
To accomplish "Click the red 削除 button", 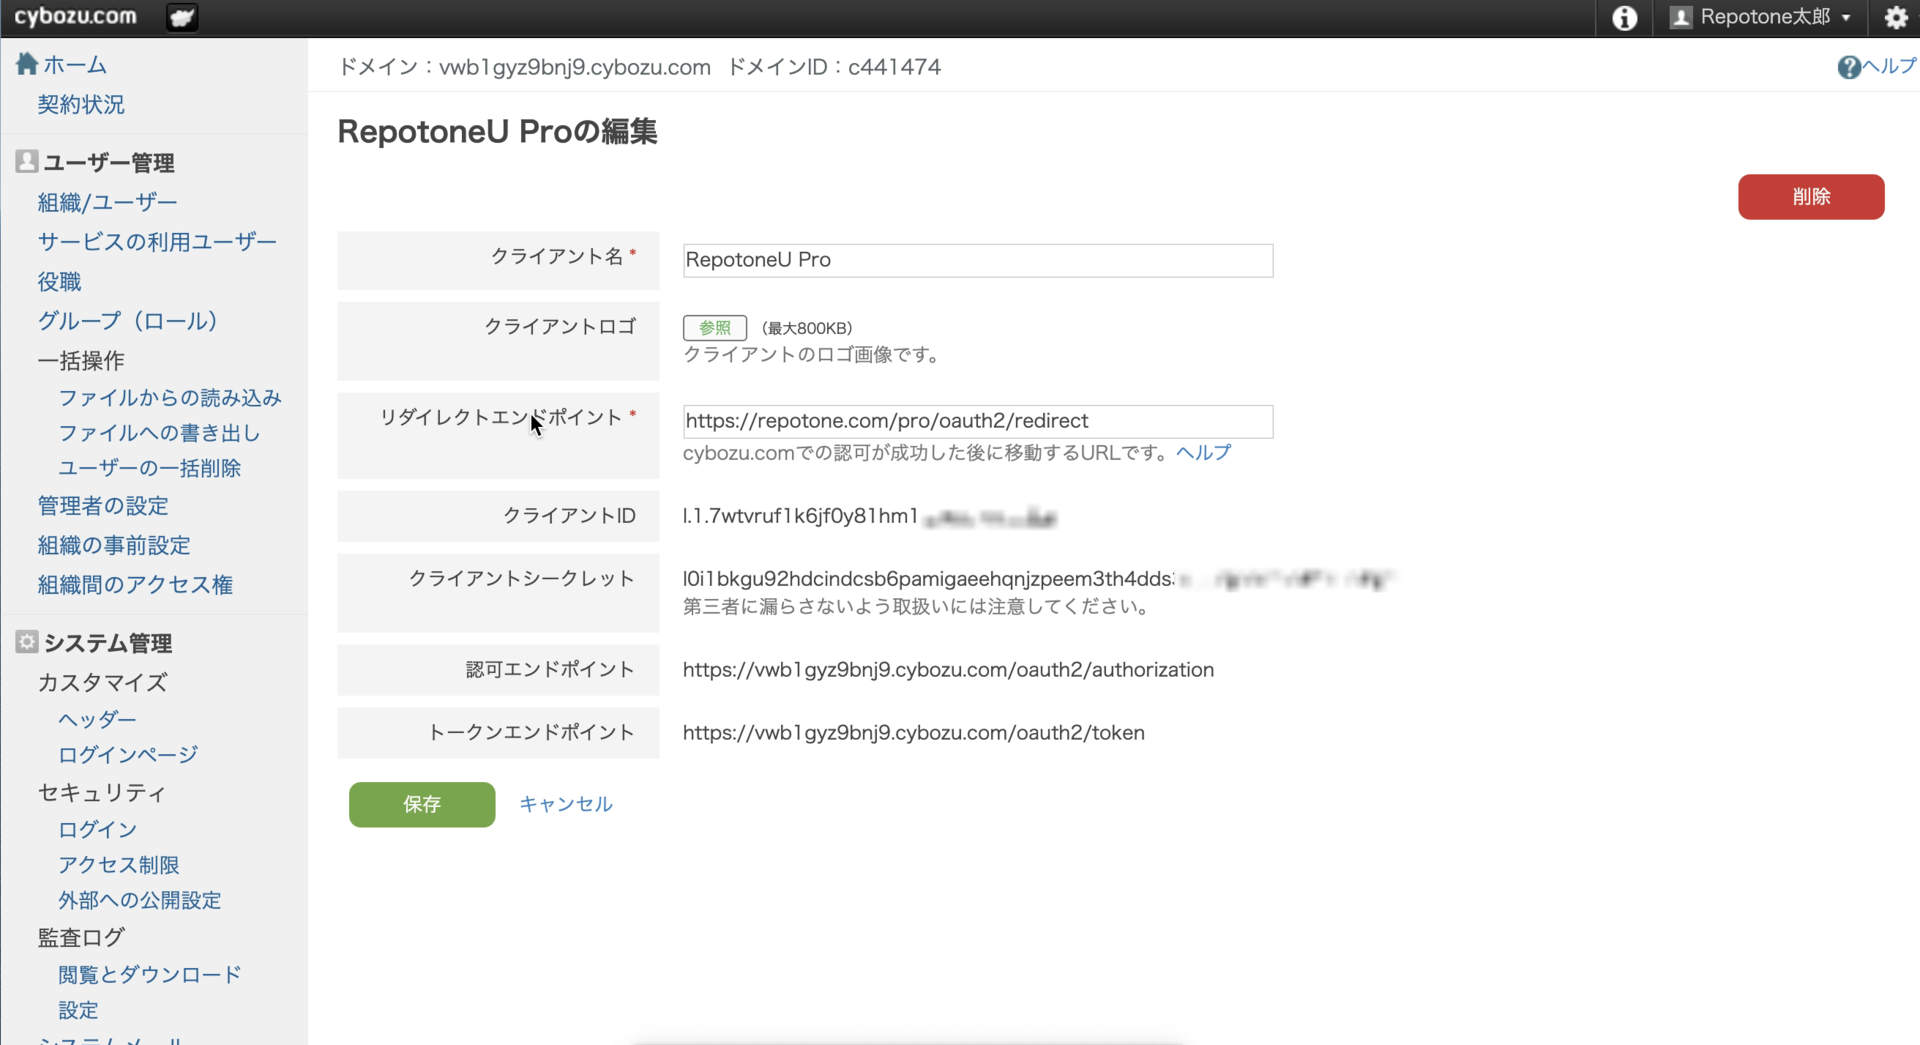I will pos(1810,197).
